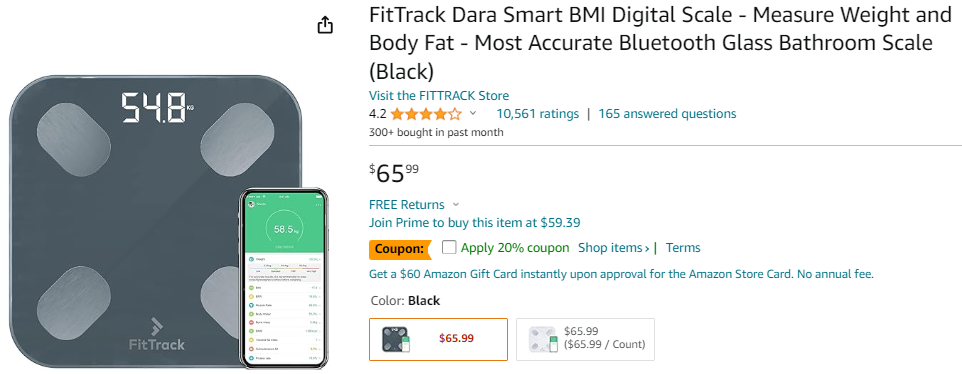Image resolution: width=962 pixels, height=374 pixels.
Task: Click the black scale thumbnail icon in swatch
Action: pos(396,339)
